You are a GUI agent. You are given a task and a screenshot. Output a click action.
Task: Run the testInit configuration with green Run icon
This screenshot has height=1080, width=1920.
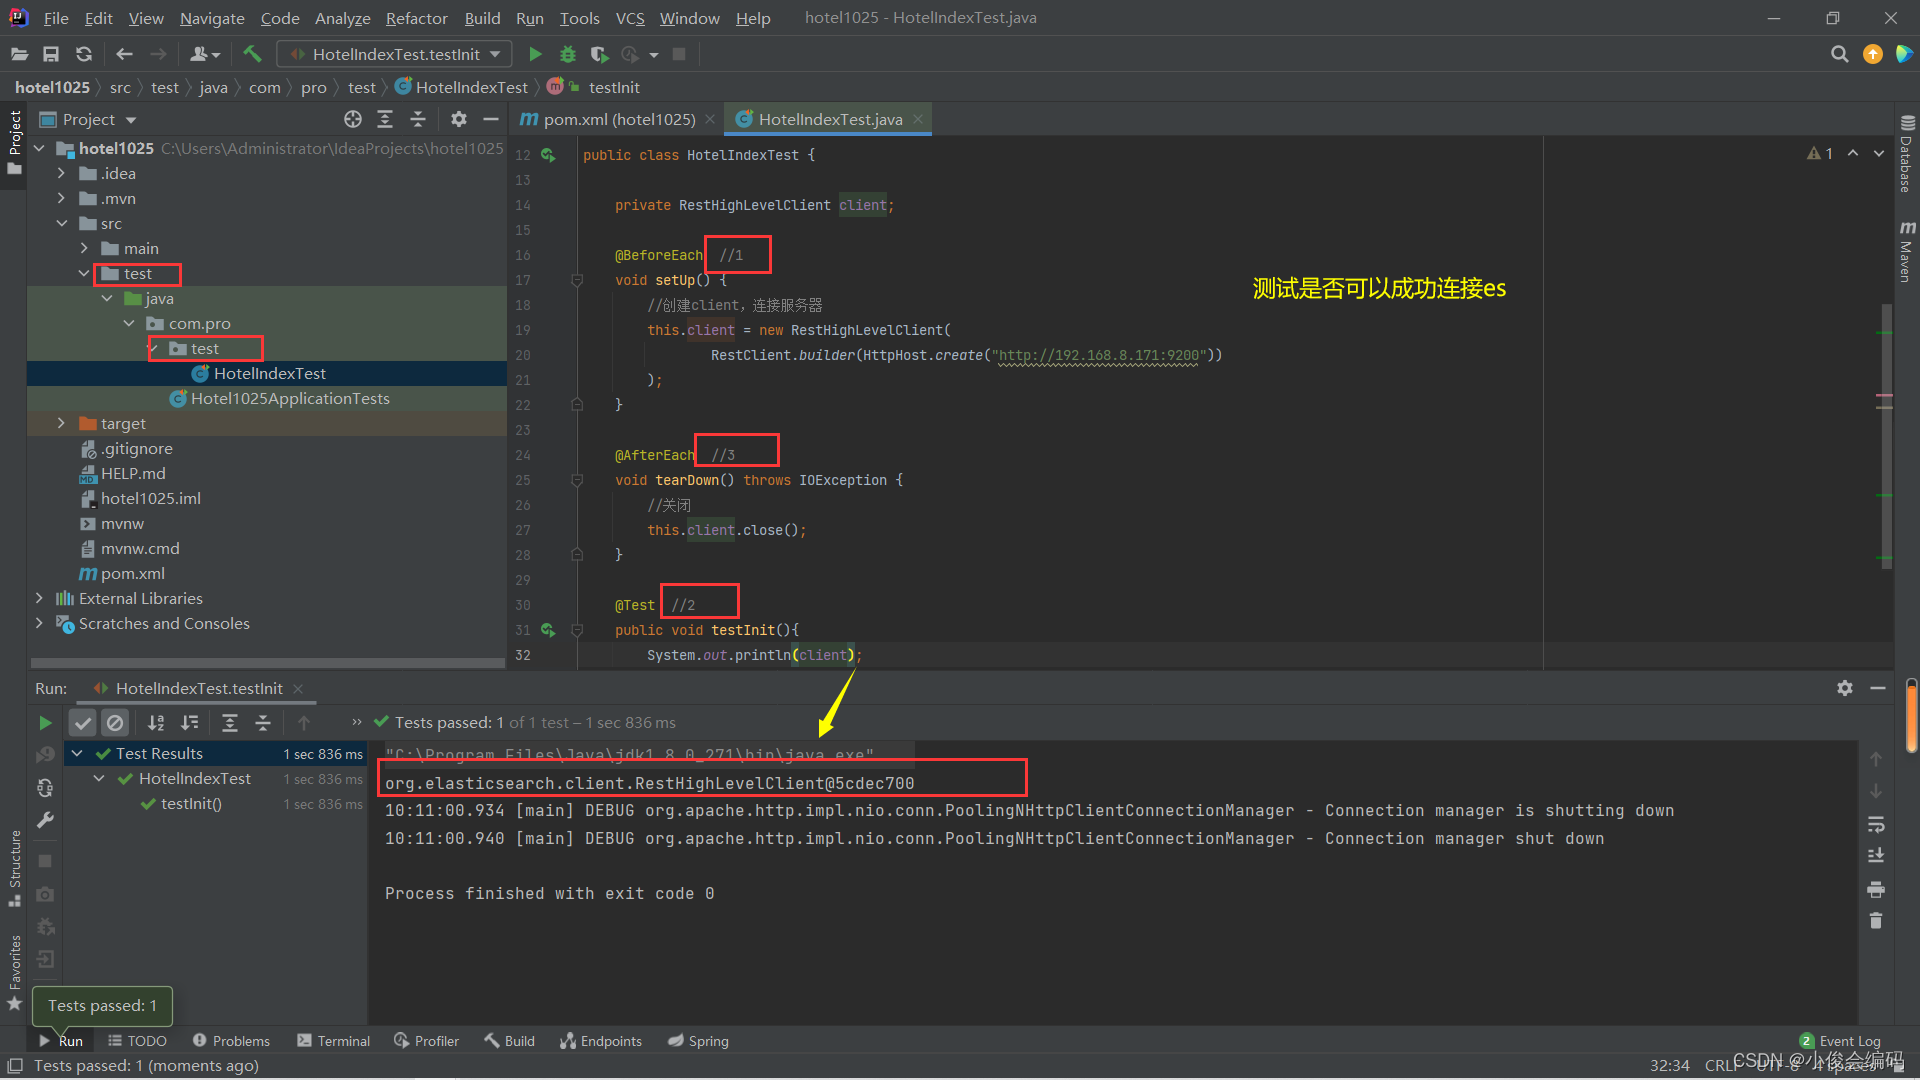pyautogui.click(x=535, y=54)
